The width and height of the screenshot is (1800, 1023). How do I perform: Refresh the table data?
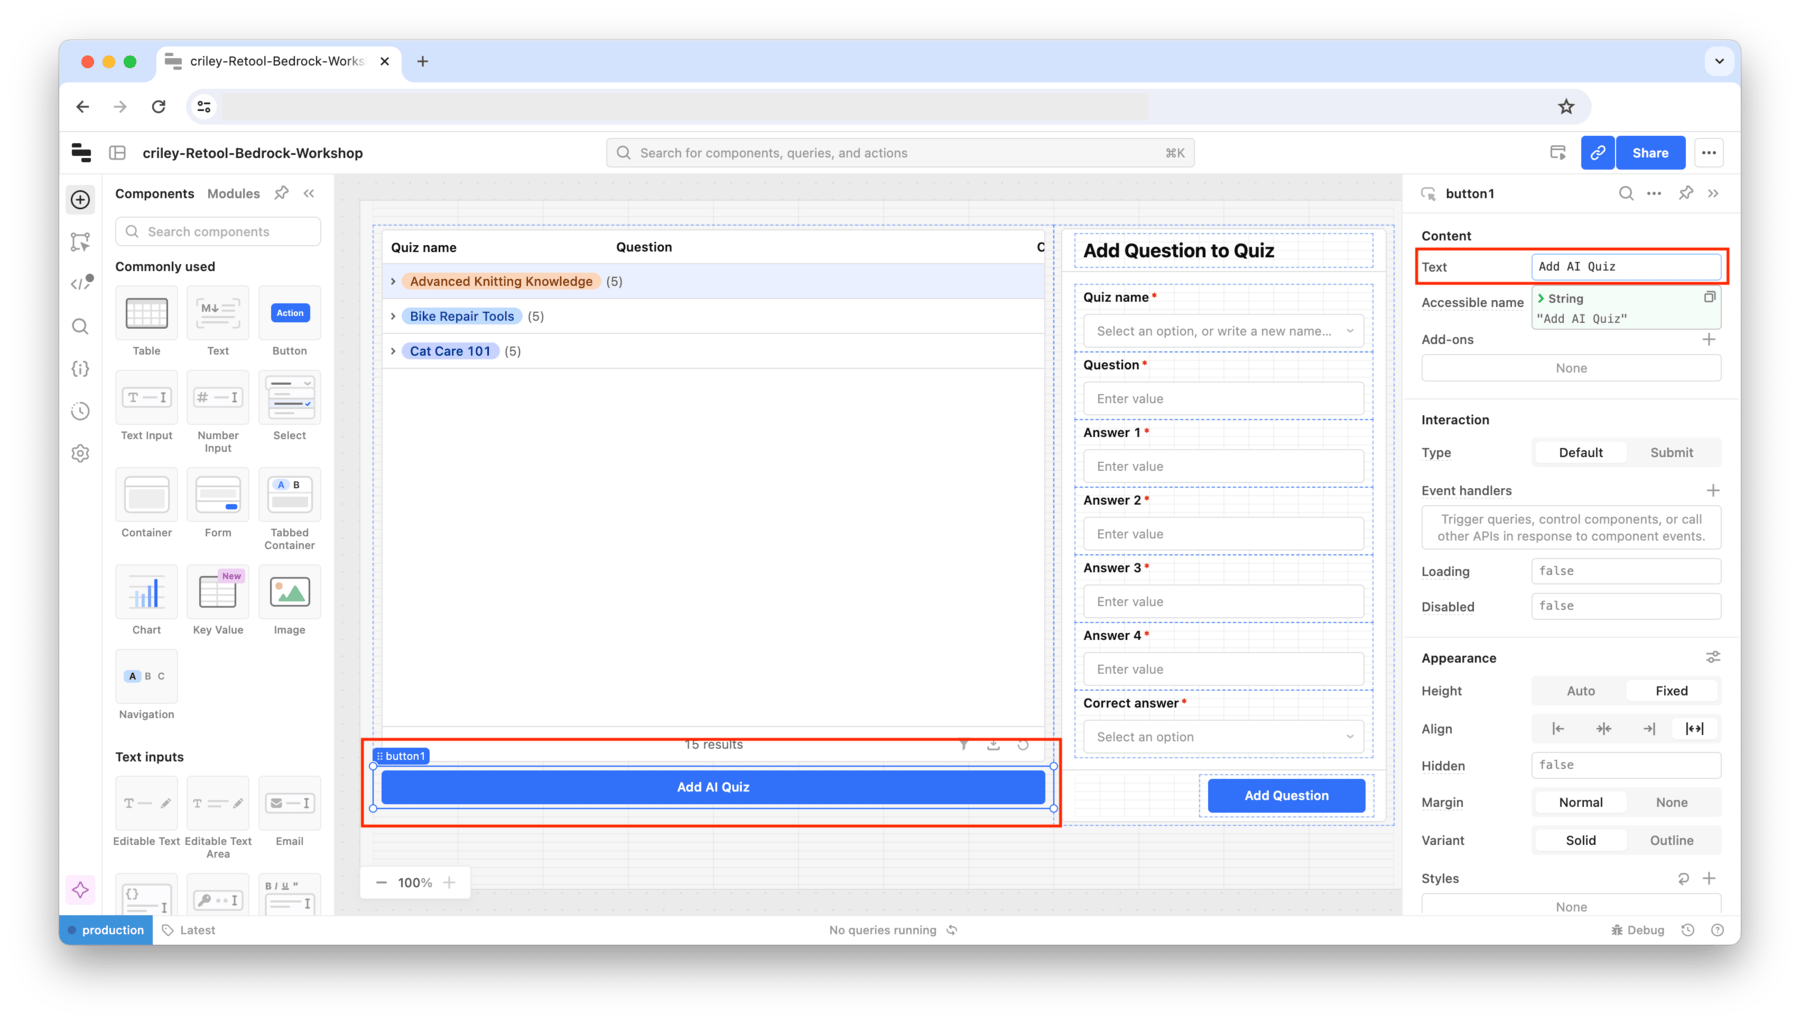click(1023, 745)
